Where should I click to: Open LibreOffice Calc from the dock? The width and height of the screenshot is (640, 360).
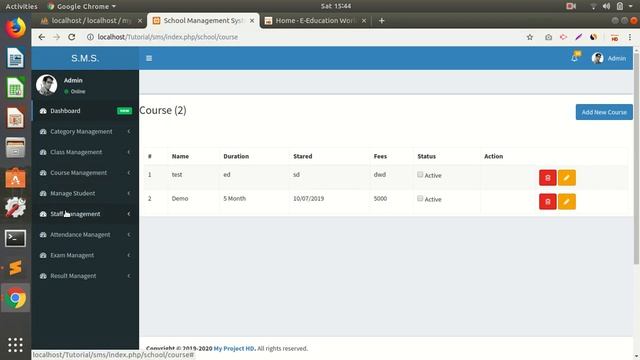click(x=16, y=88)
